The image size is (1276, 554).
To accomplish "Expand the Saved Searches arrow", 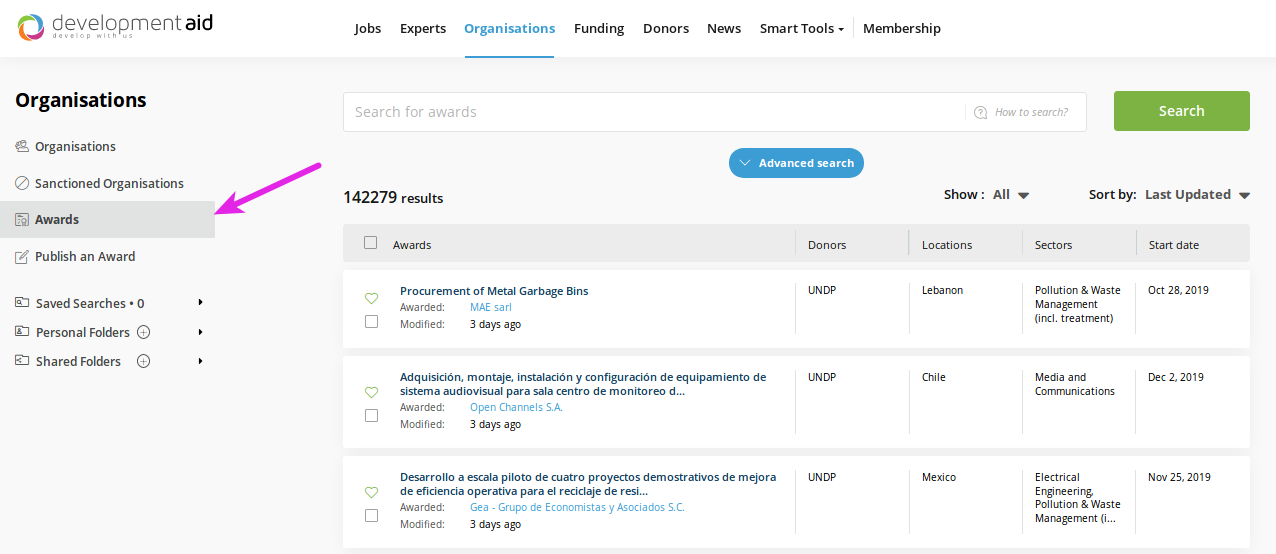I will pos(200,303).
